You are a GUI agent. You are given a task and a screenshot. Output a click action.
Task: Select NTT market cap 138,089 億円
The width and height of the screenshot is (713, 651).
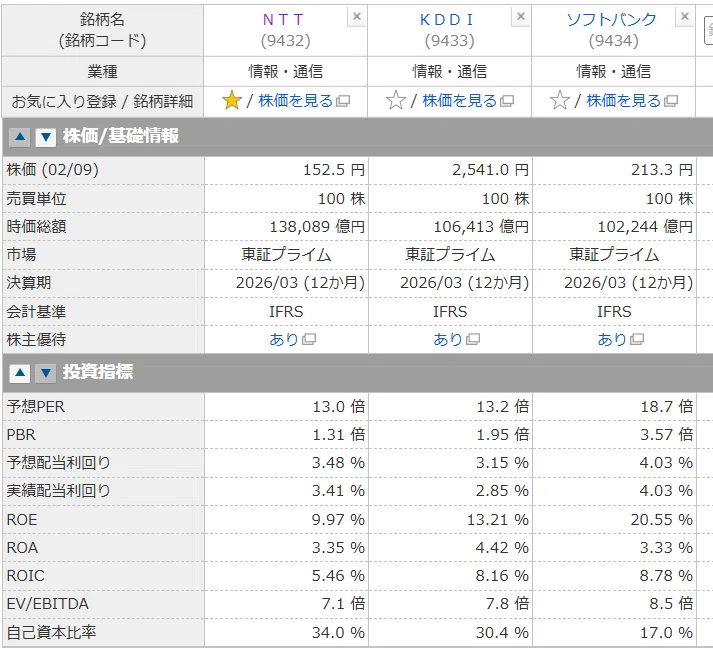point(317,226)
